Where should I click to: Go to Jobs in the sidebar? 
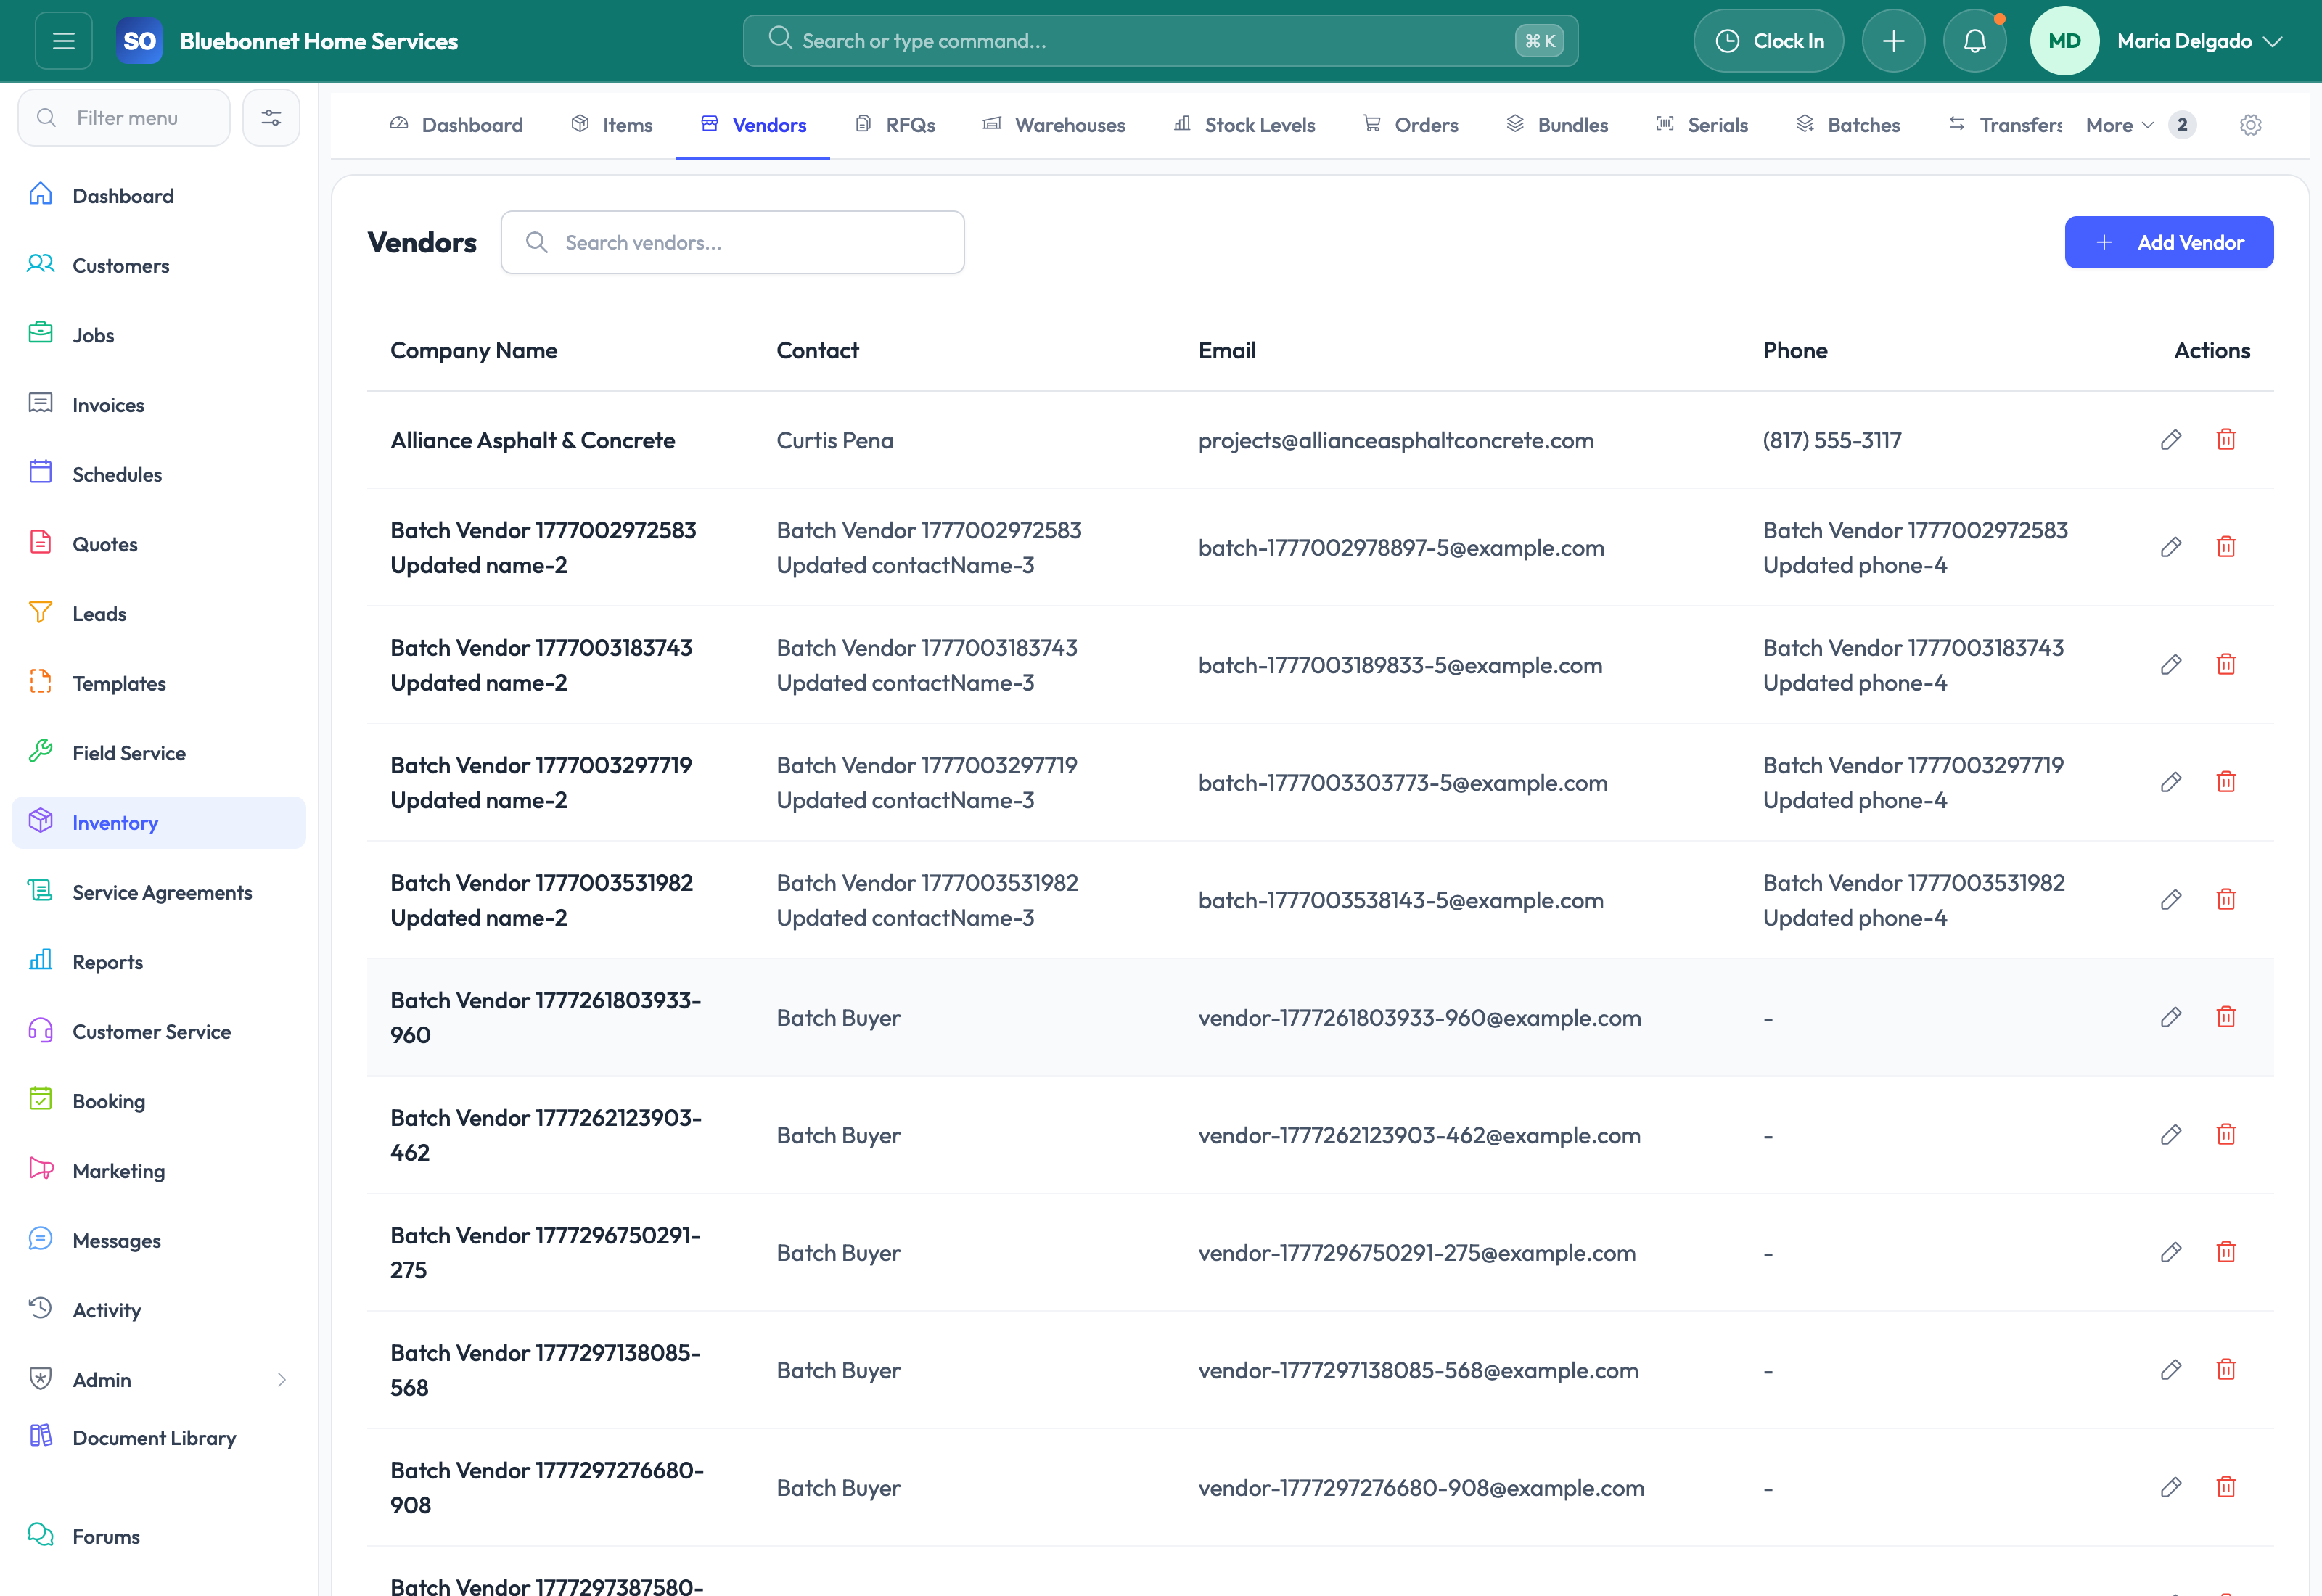[x=159, y=335]
